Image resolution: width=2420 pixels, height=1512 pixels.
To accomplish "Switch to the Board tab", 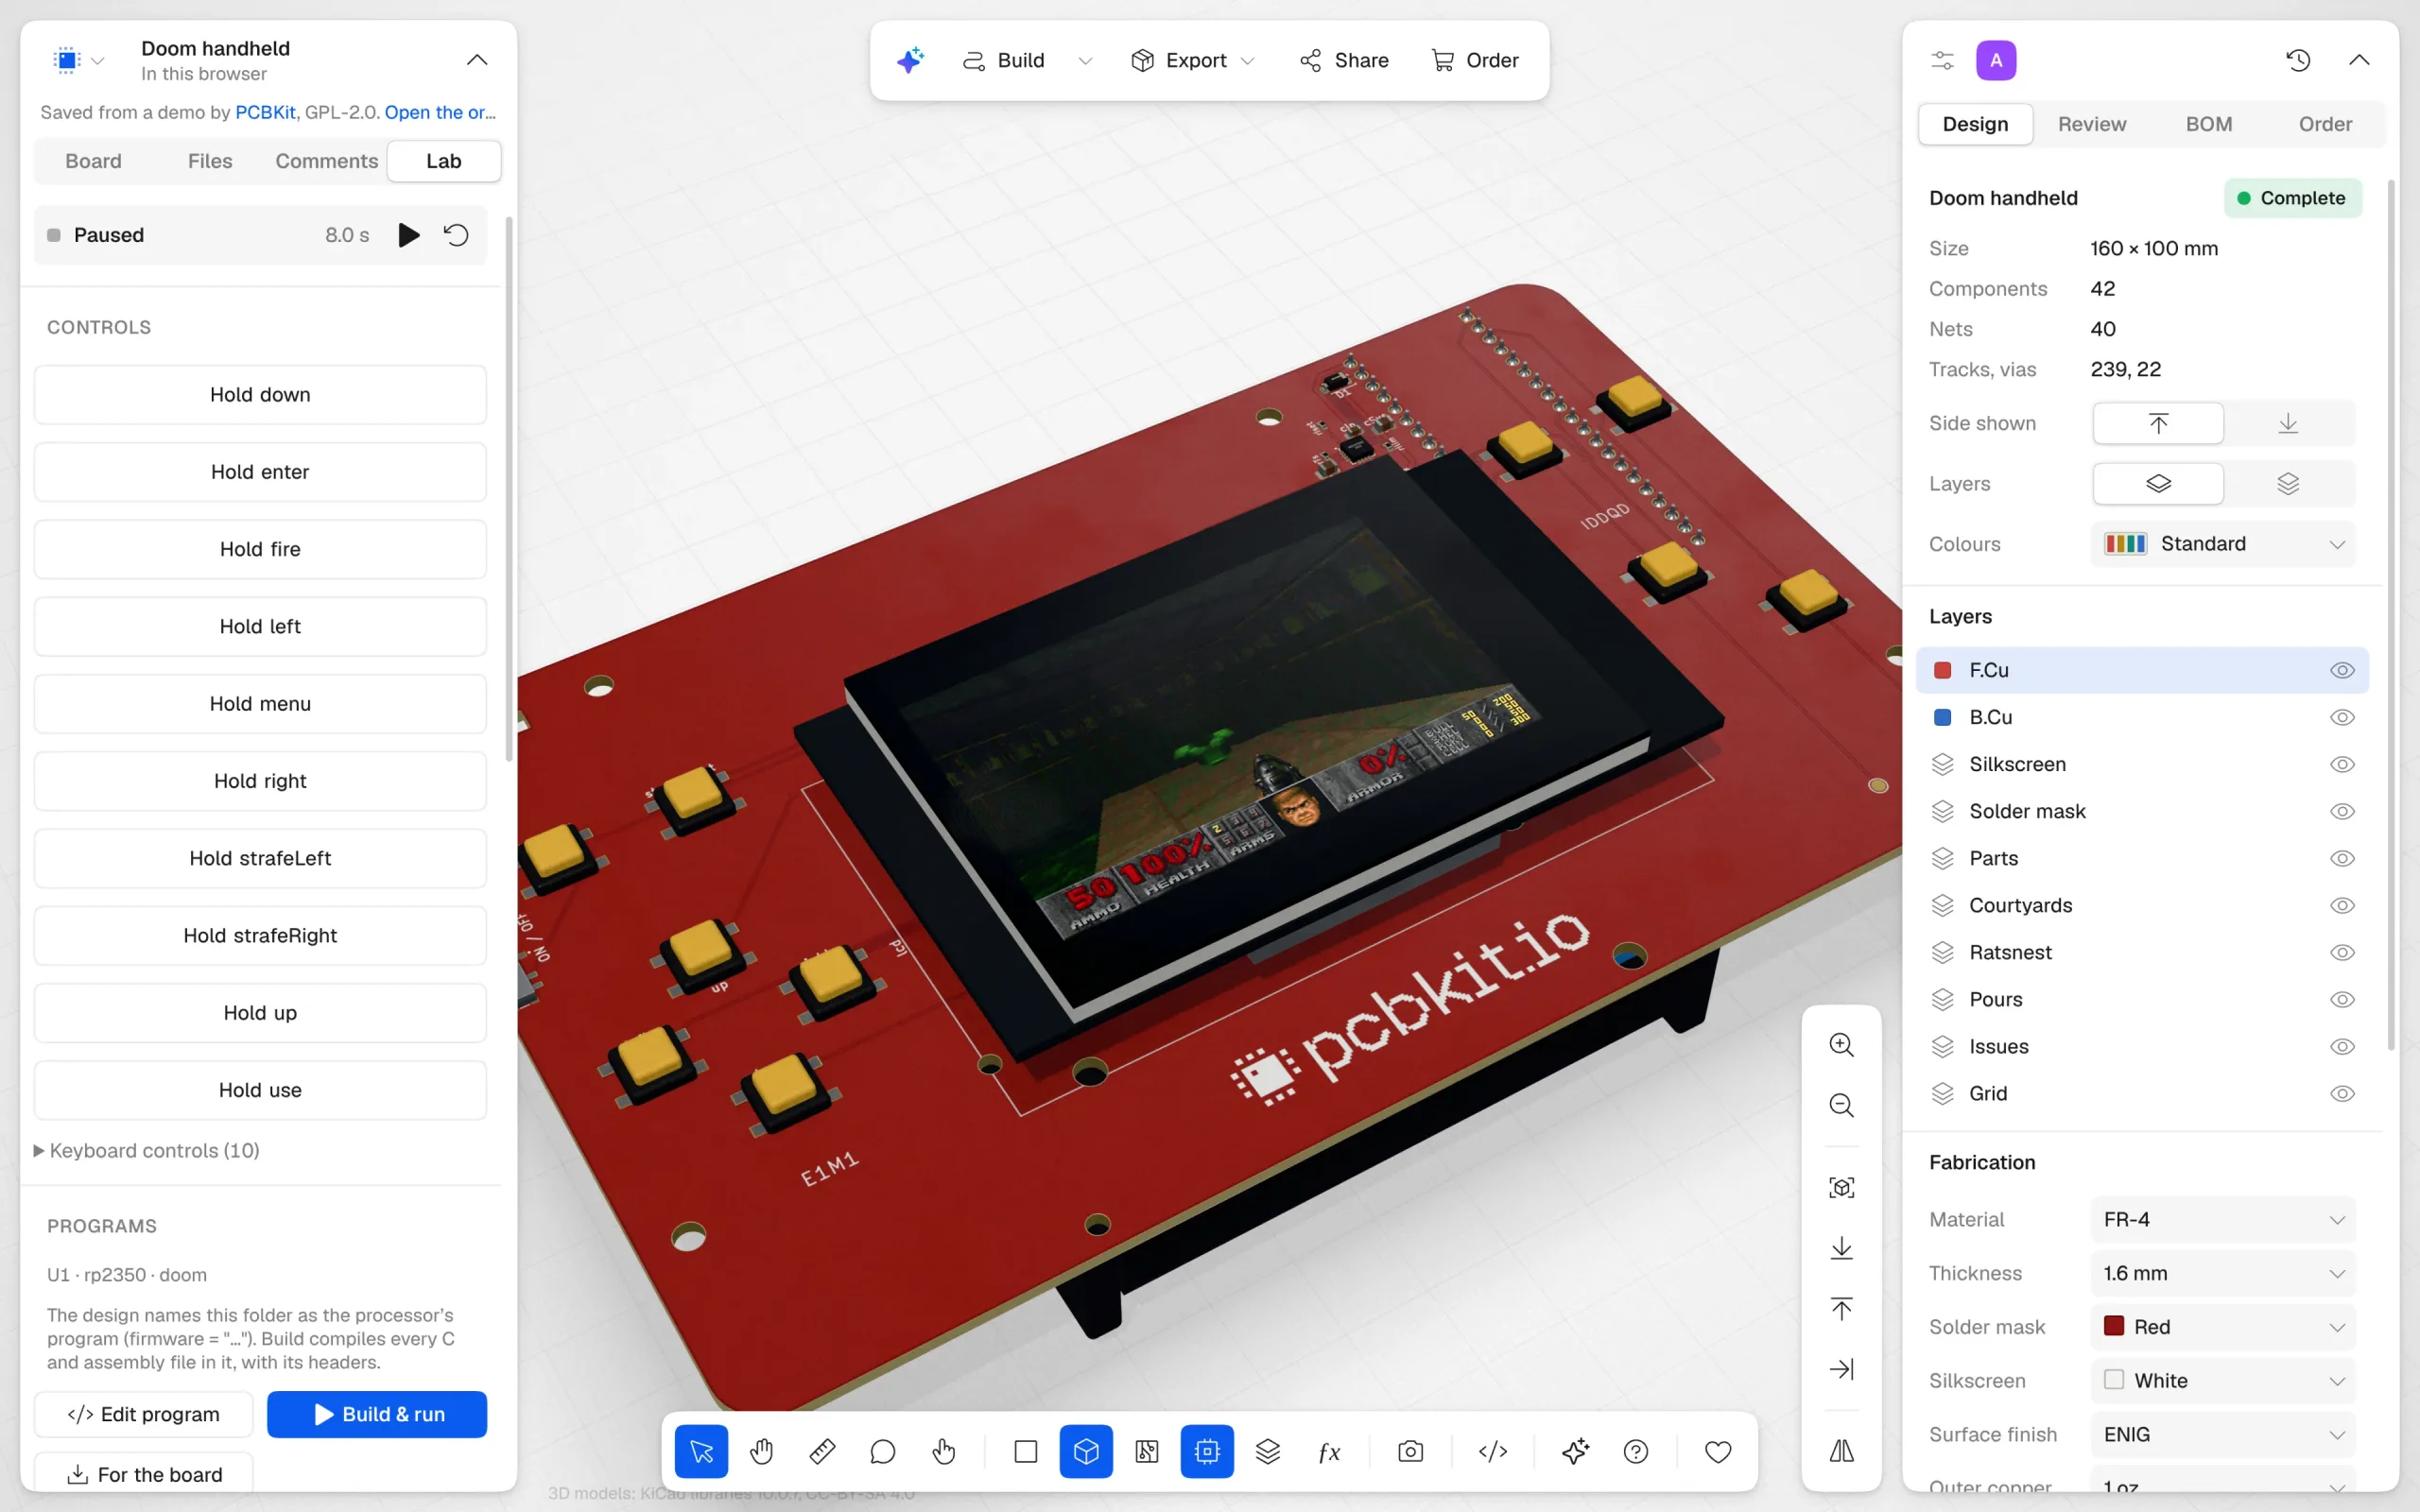I will click(x=93, y=161).
